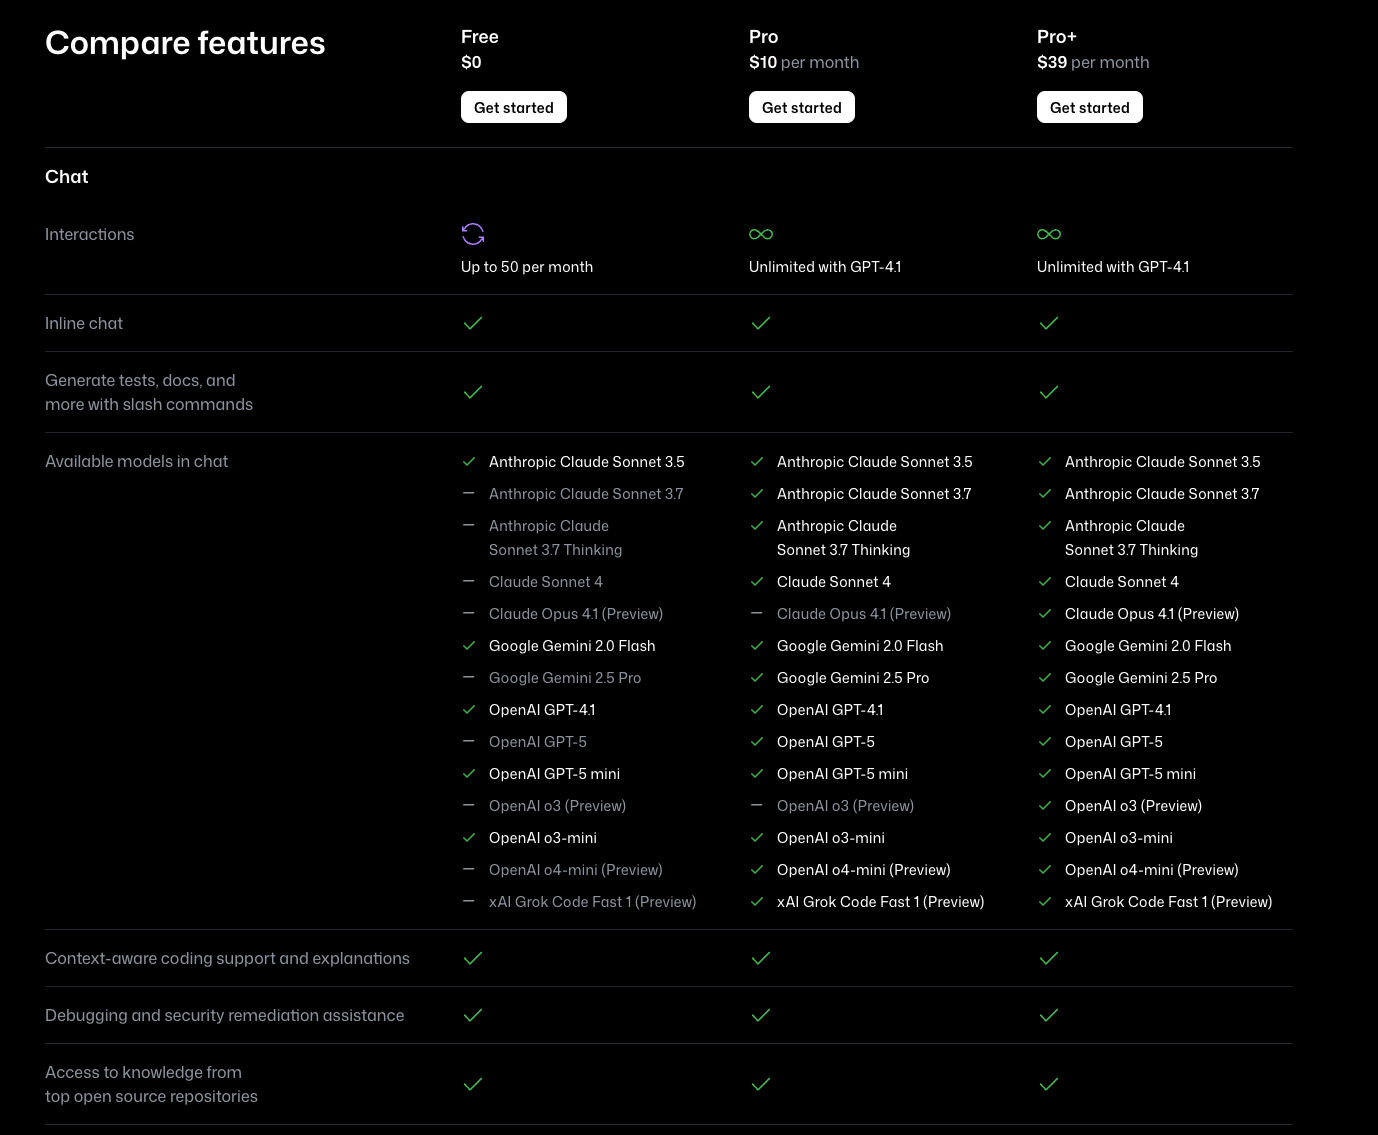The height and width of the screenshot is (1135, 1378).
Task: Click the infinity icon in the Pro+ Interactions cell
Action: (1049, 234)
